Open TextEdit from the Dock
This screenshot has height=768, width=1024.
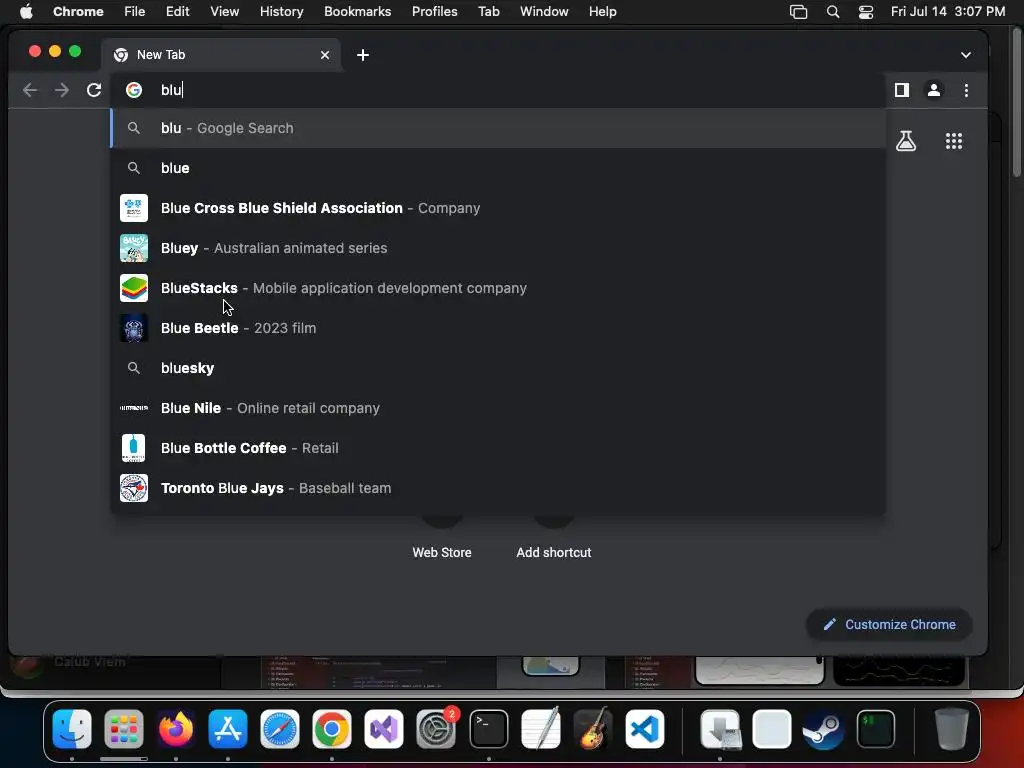(541, 729)
